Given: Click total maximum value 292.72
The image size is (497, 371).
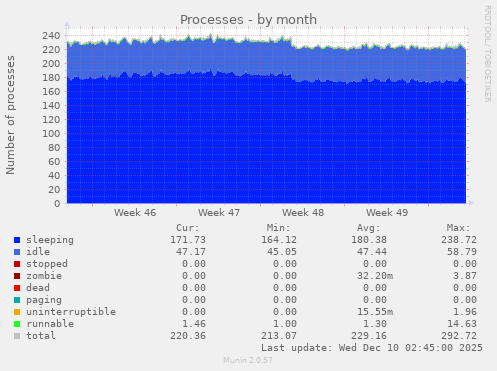Looking at the screenshot, I should click(x=459, y=336).
